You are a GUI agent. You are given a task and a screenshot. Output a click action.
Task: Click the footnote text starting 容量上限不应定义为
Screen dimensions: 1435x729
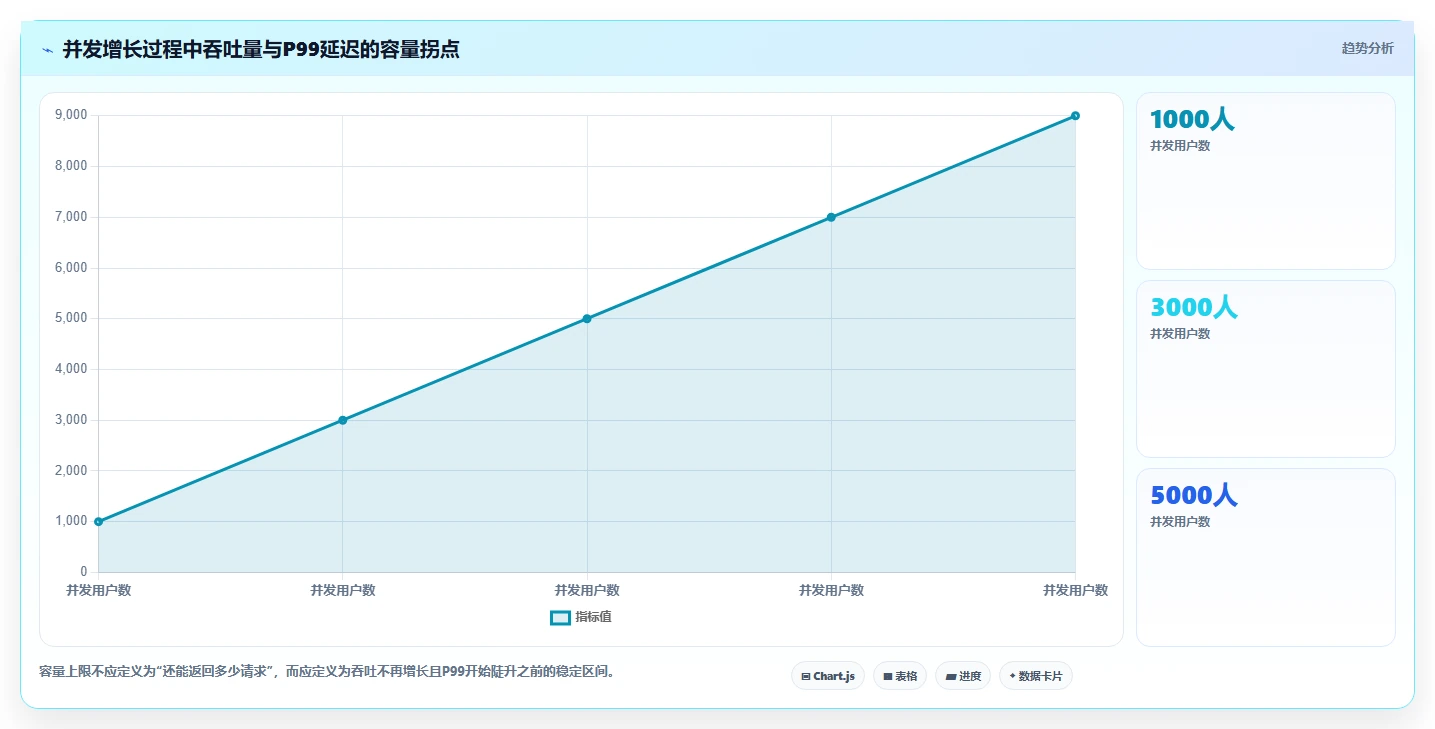click(328, 671)
